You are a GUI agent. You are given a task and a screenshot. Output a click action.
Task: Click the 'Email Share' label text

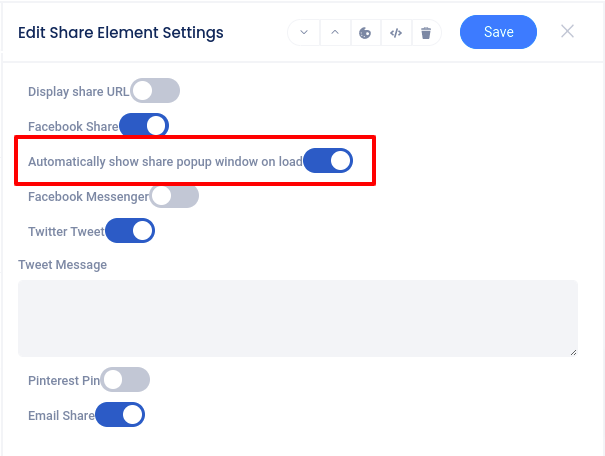tap(61, 415)
